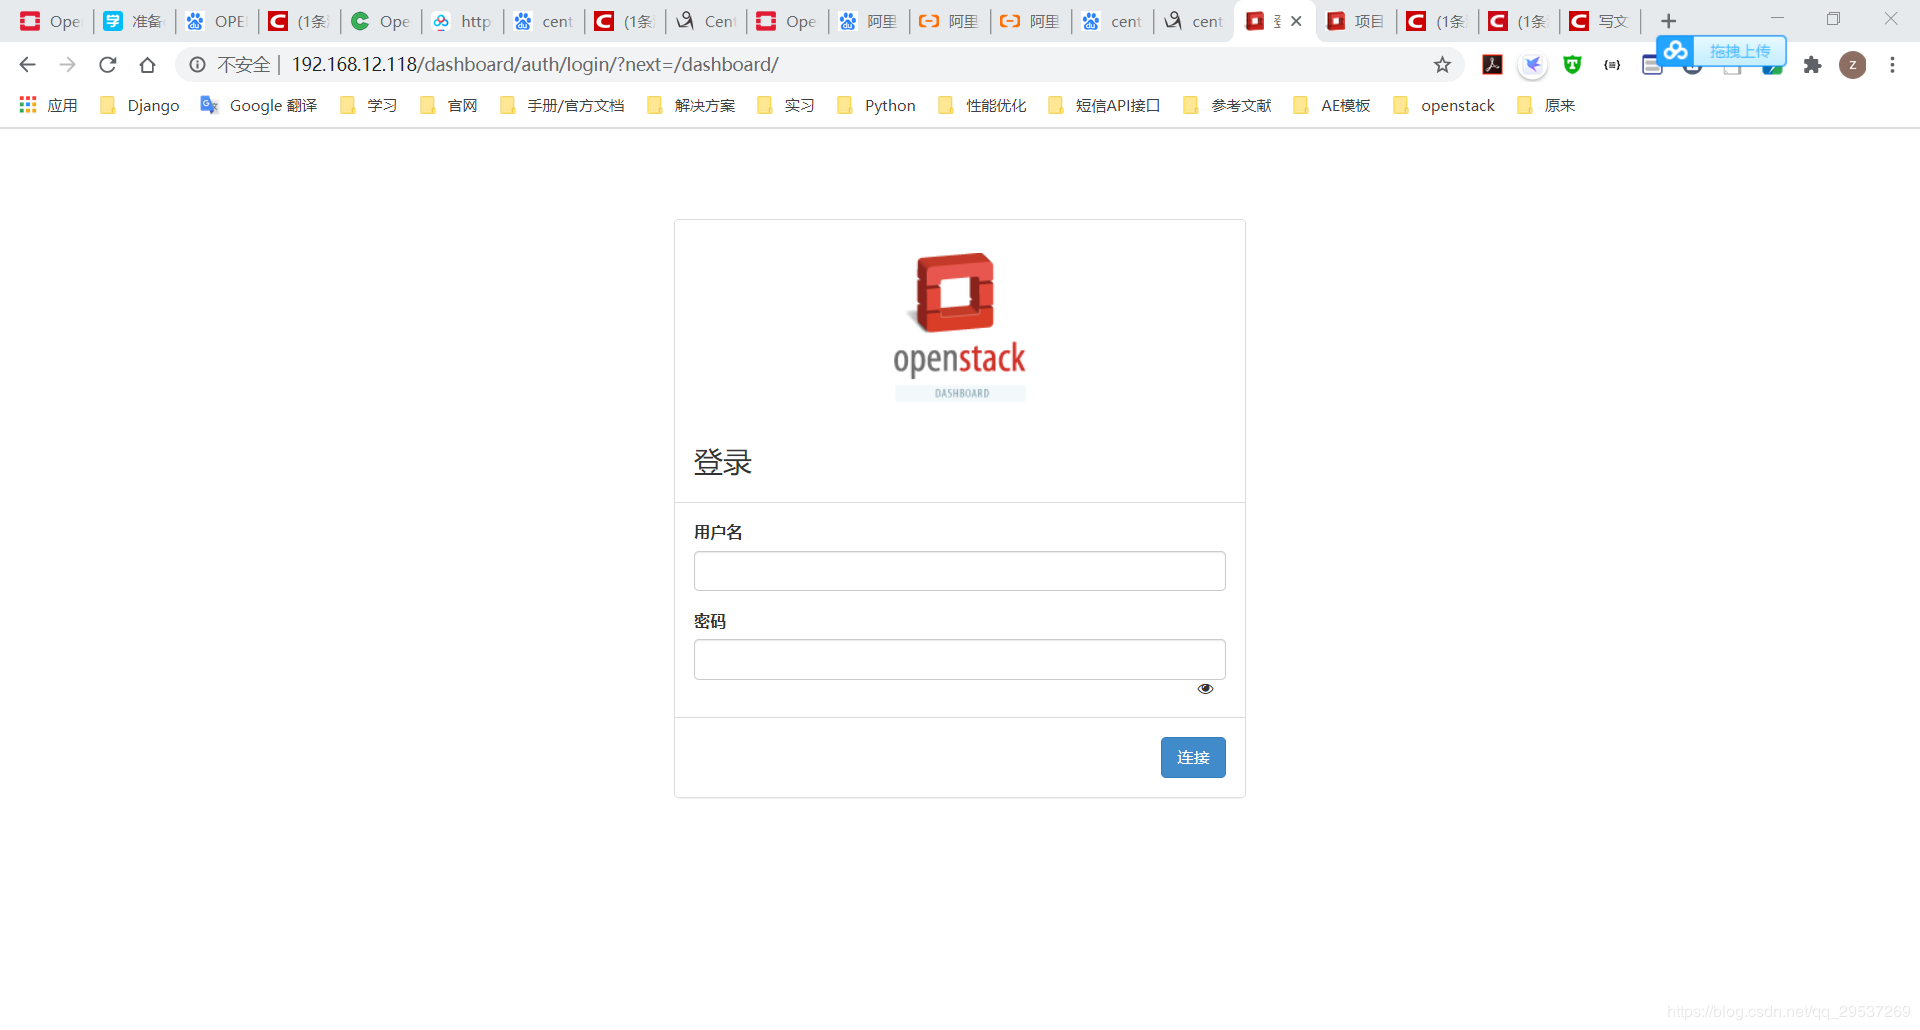Click the purple bird extension icon
The width and height of the screenshot is (1920, 1030).
pos(1532,64)
